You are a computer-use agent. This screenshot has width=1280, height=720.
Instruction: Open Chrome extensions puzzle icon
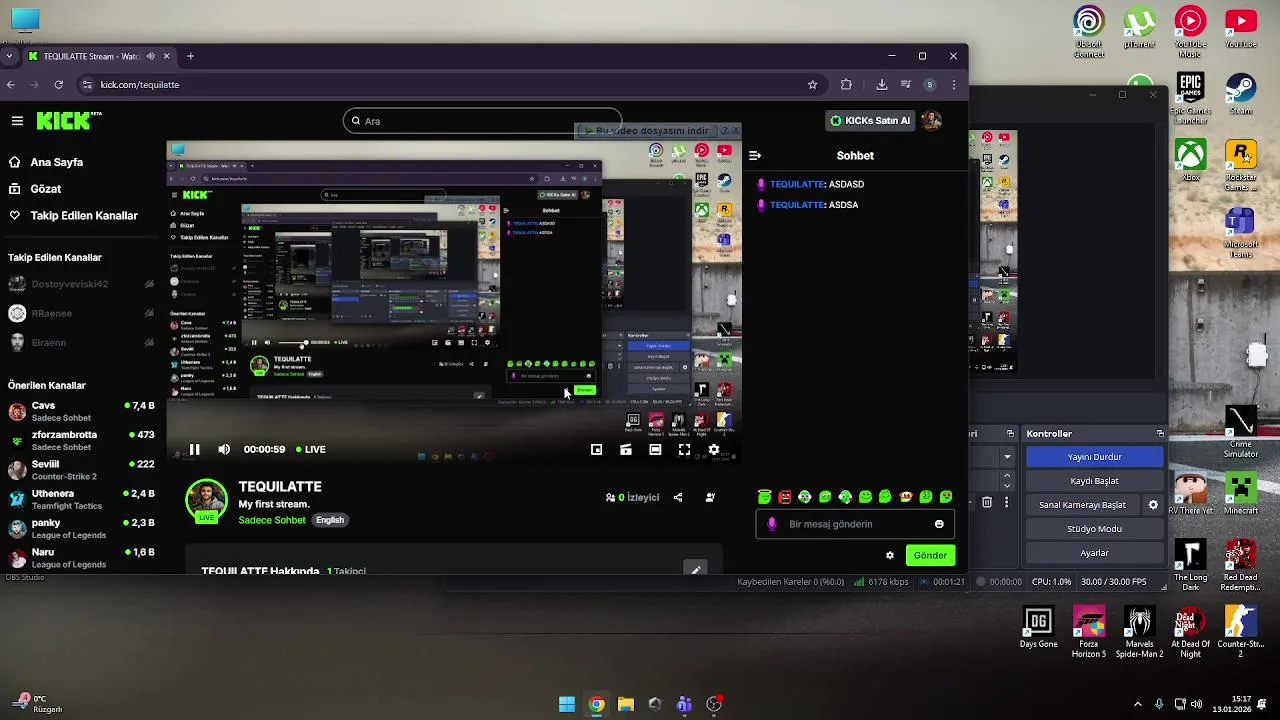tap(846, 85)
